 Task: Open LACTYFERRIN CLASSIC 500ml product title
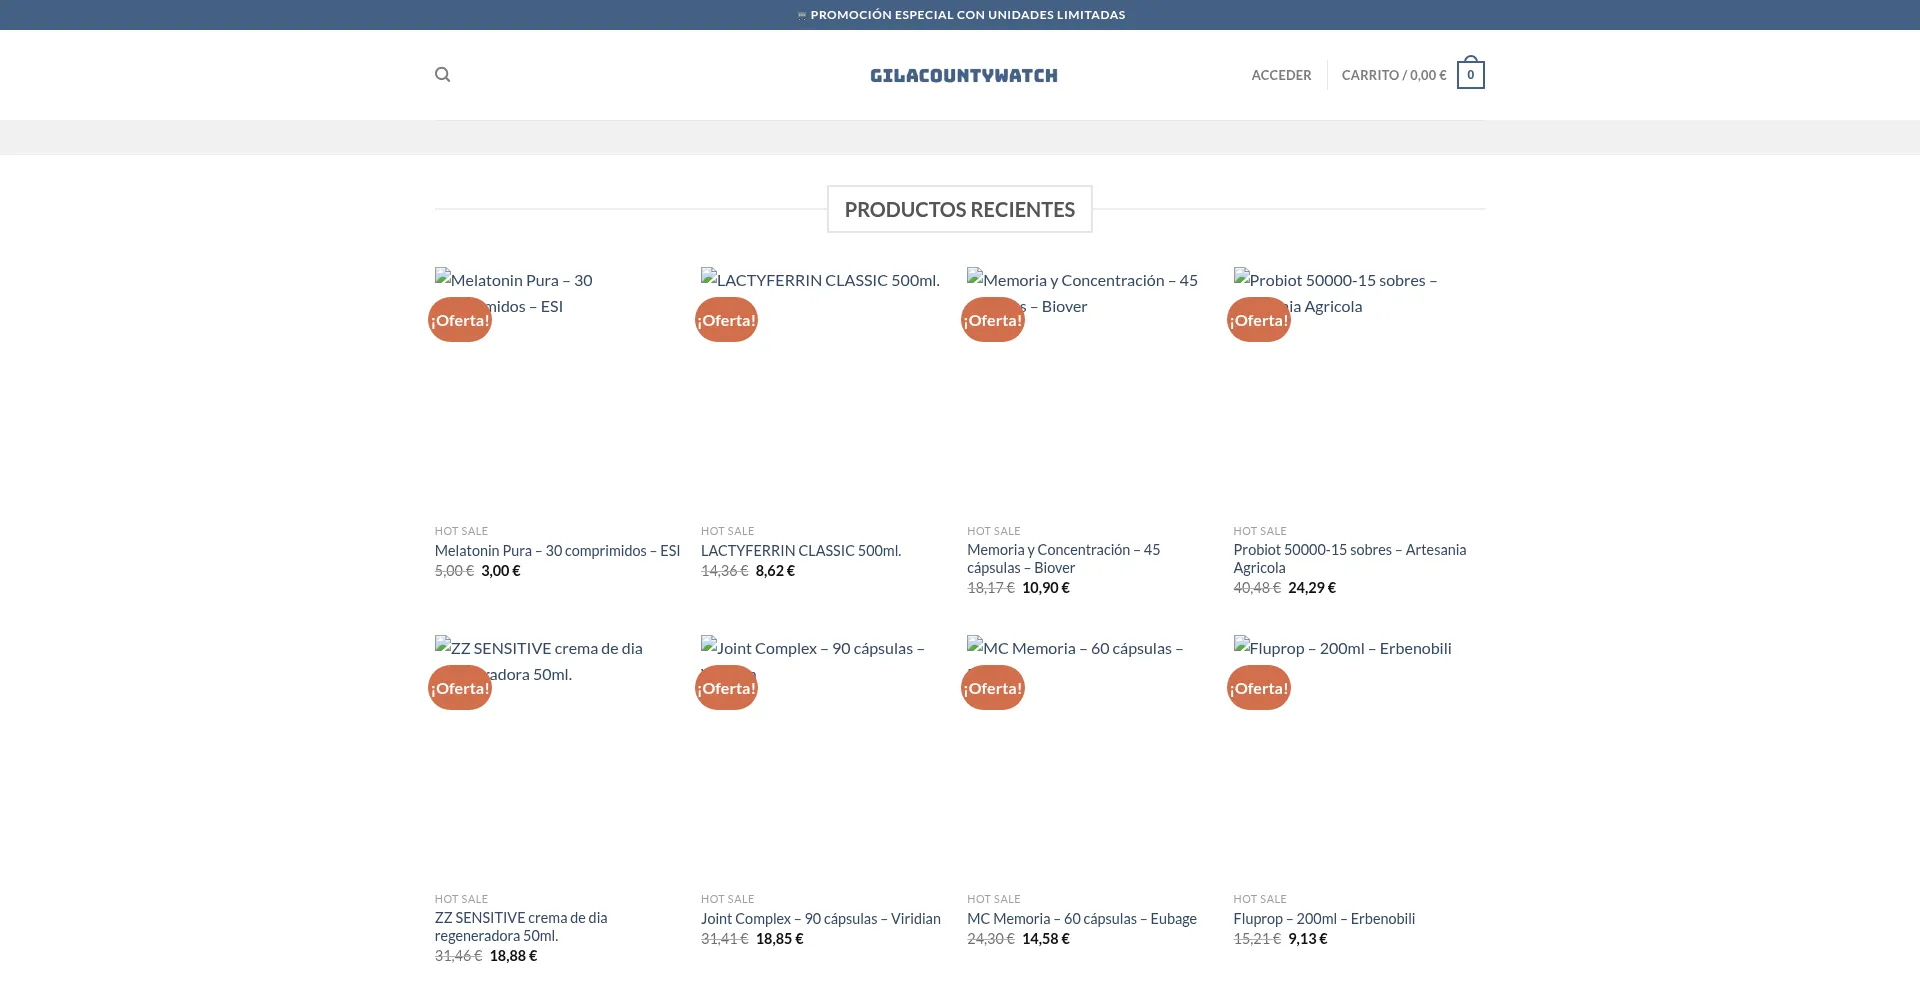[x=800, y=551]
